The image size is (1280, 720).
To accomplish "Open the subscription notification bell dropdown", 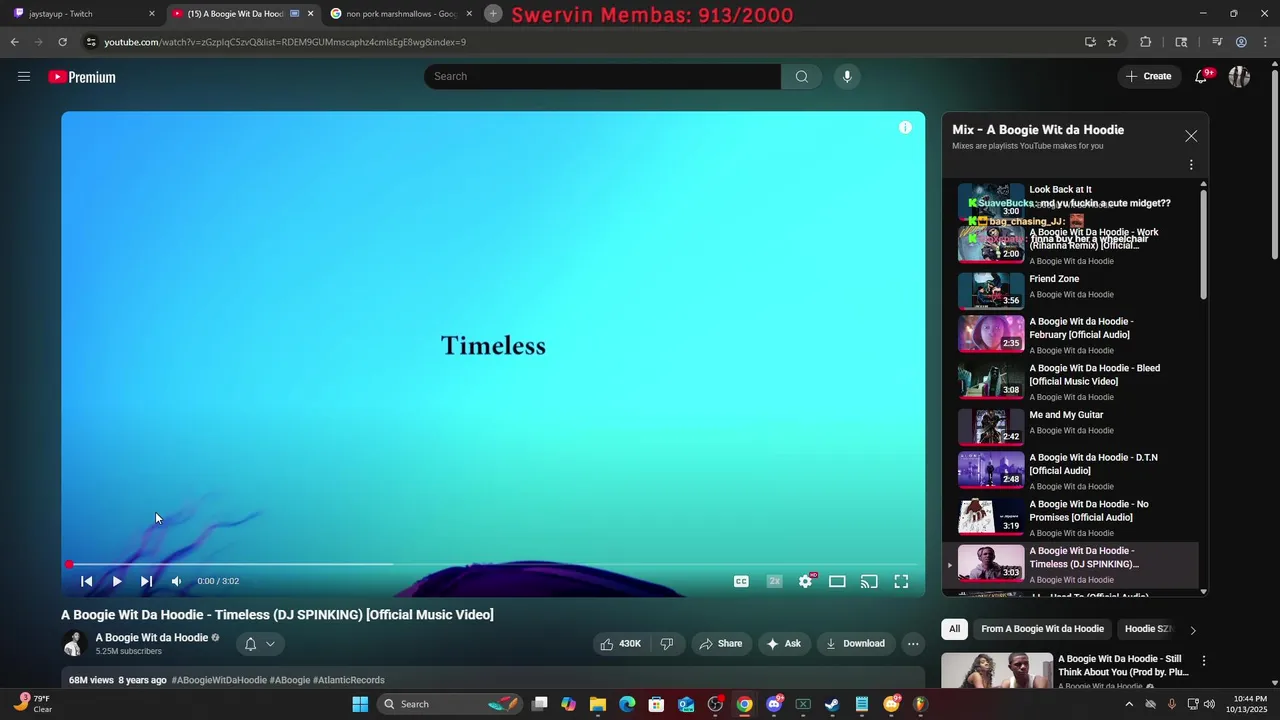I will [260, 644].
